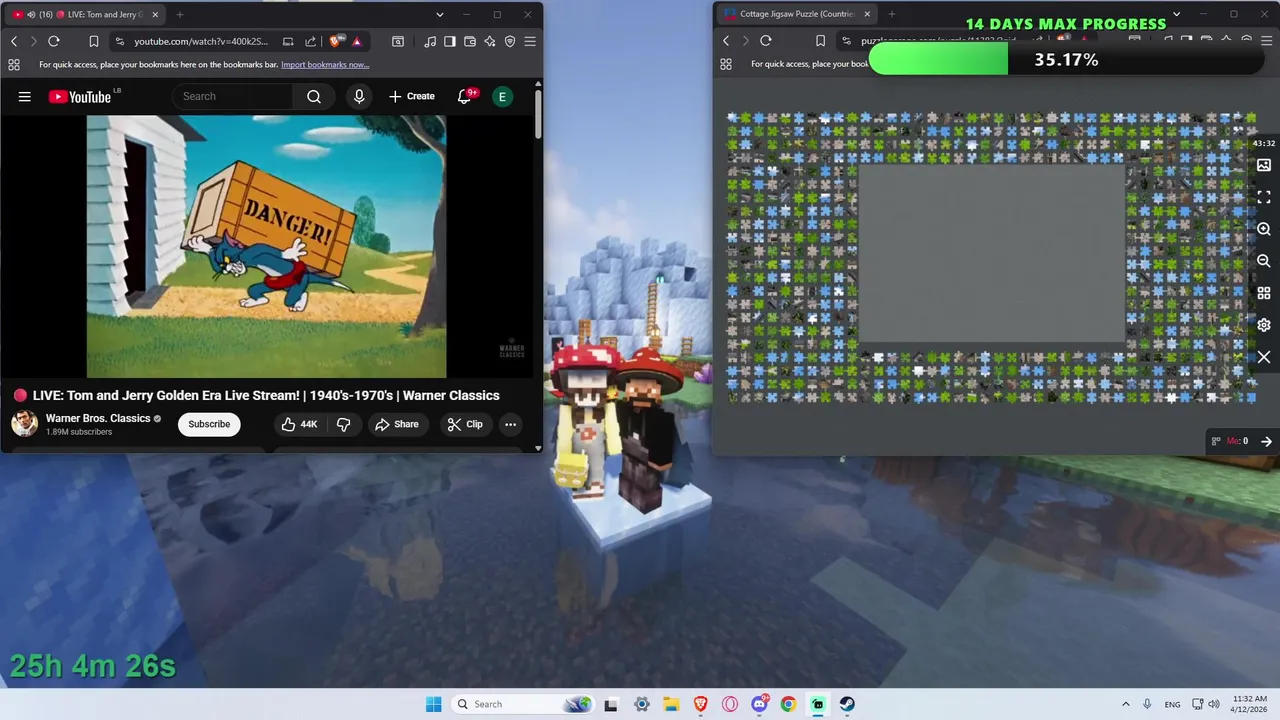Click the youtube.com address bar
Viewport: 1280px width, 720px height.
(x=200, y=41)
